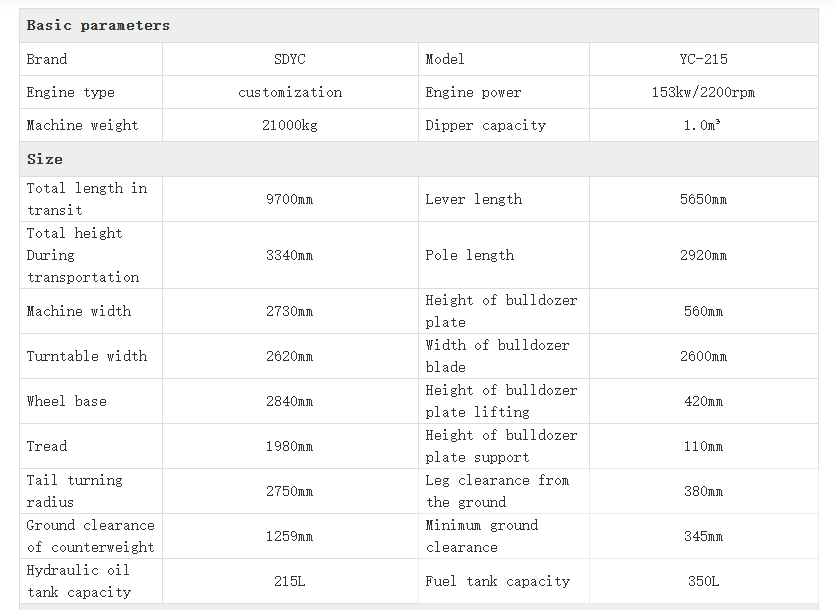The image size is (837, 610).
Task: Select the SDYC brand value cell
Action: point(290,59)
